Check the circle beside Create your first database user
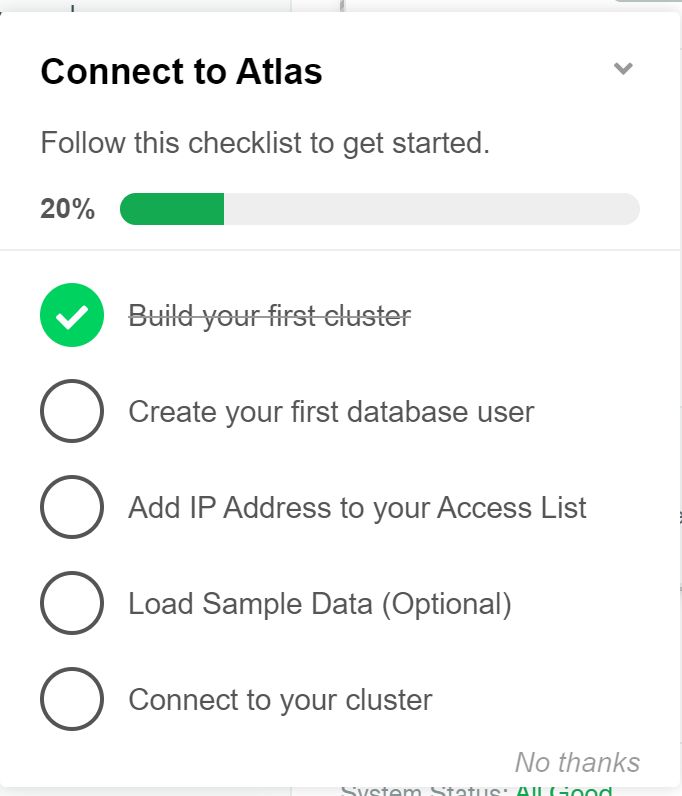Viewport: 682px width, 796px height. point(72,411)
